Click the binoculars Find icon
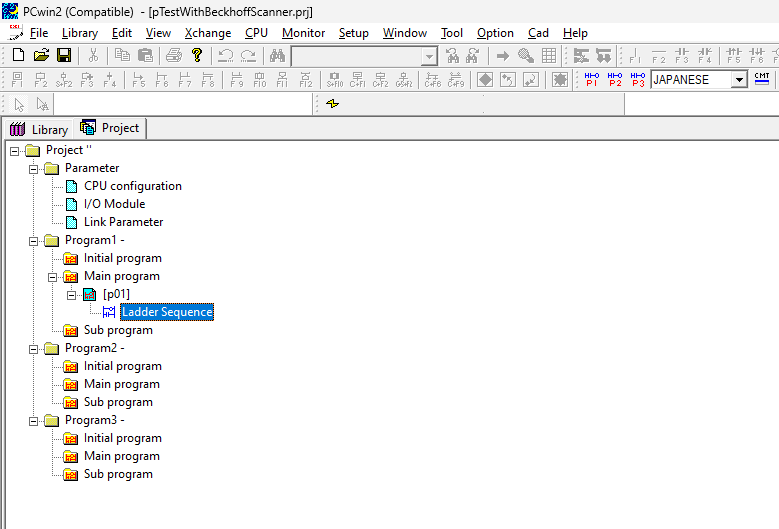Image resolution: width=779 pixels, height=529 pixels. [x=277, y=56]
